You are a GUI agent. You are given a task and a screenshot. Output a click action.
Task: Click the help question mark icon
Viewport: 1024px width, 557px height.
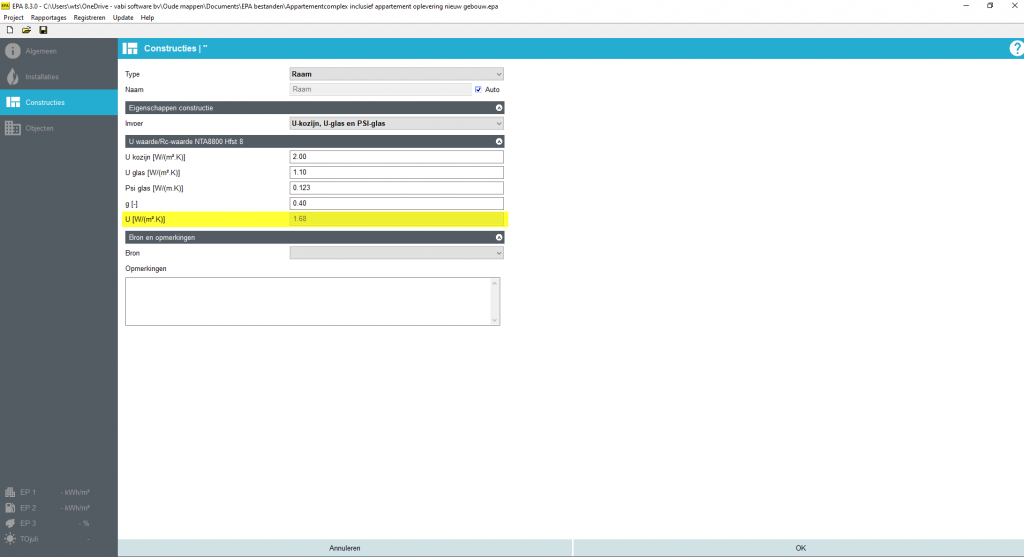[x=1016, y=48]
